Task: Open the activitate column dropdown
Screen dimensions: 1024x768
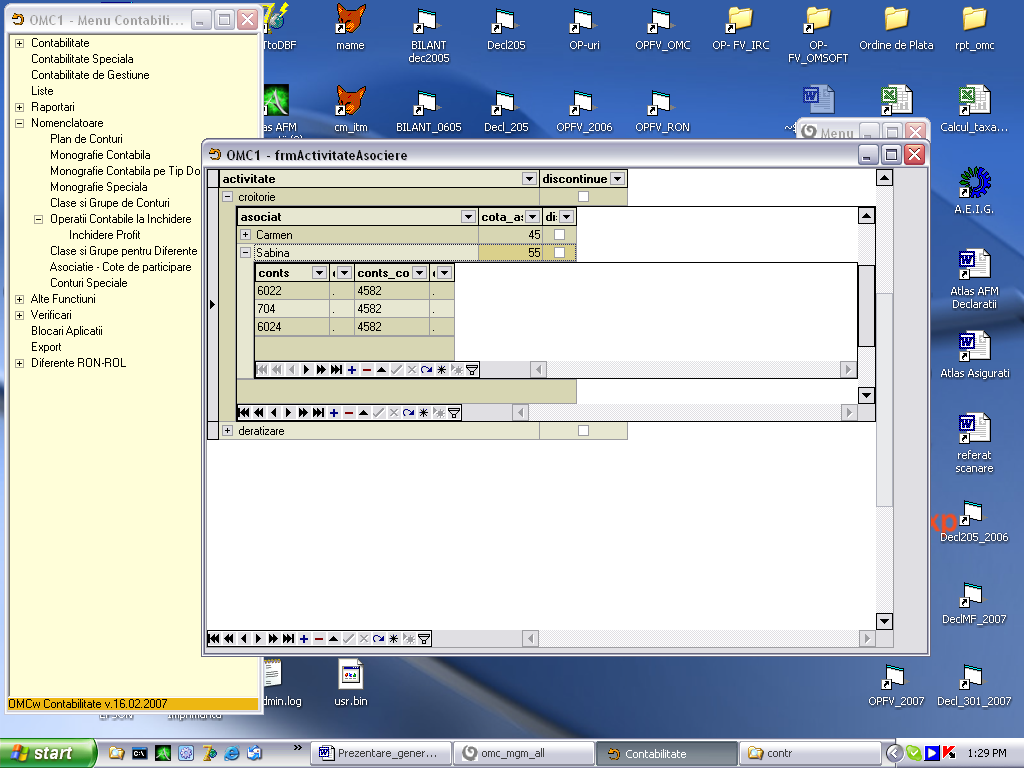Action: click(529, 179)
